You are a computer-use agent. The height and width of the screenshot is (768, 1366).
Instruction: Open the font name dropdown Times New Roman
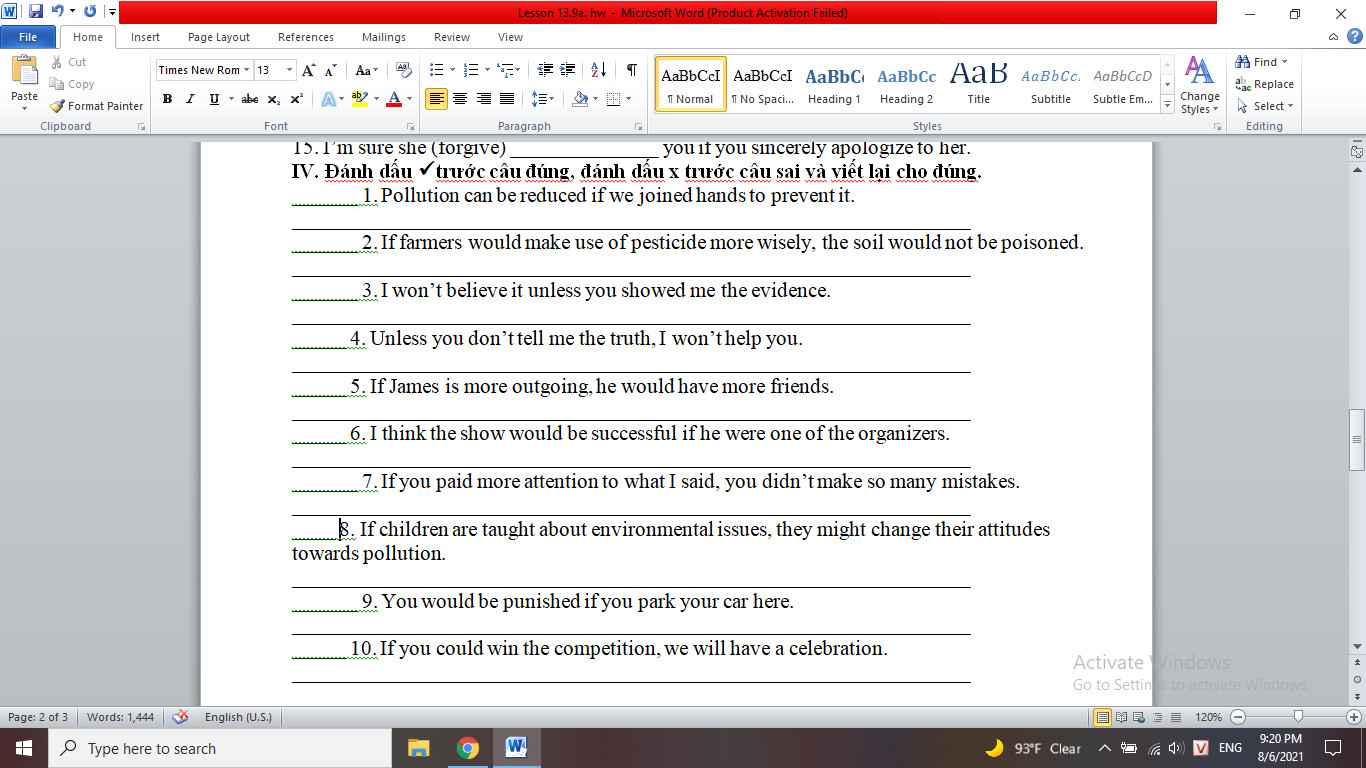pyautogui.click(x=247, y=70)
